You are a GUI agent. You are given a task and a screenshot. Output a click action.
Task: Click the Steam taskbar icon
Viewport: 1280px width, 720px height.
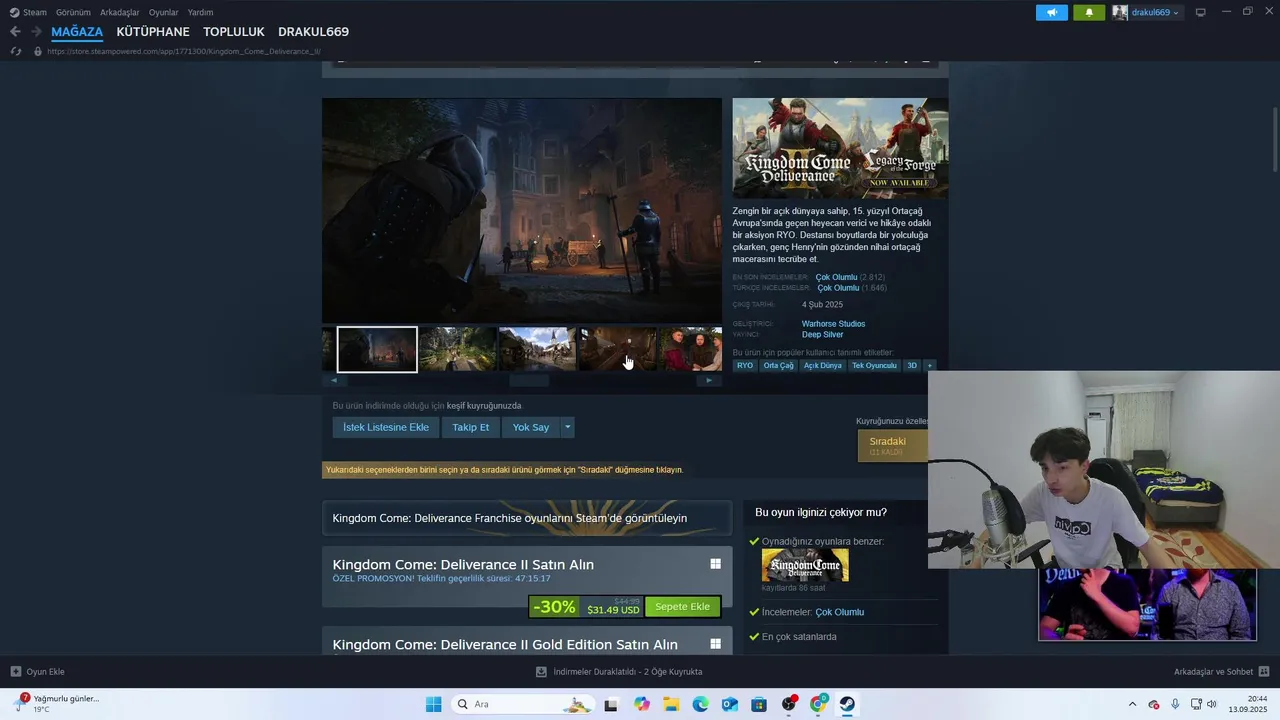[847, 705]
